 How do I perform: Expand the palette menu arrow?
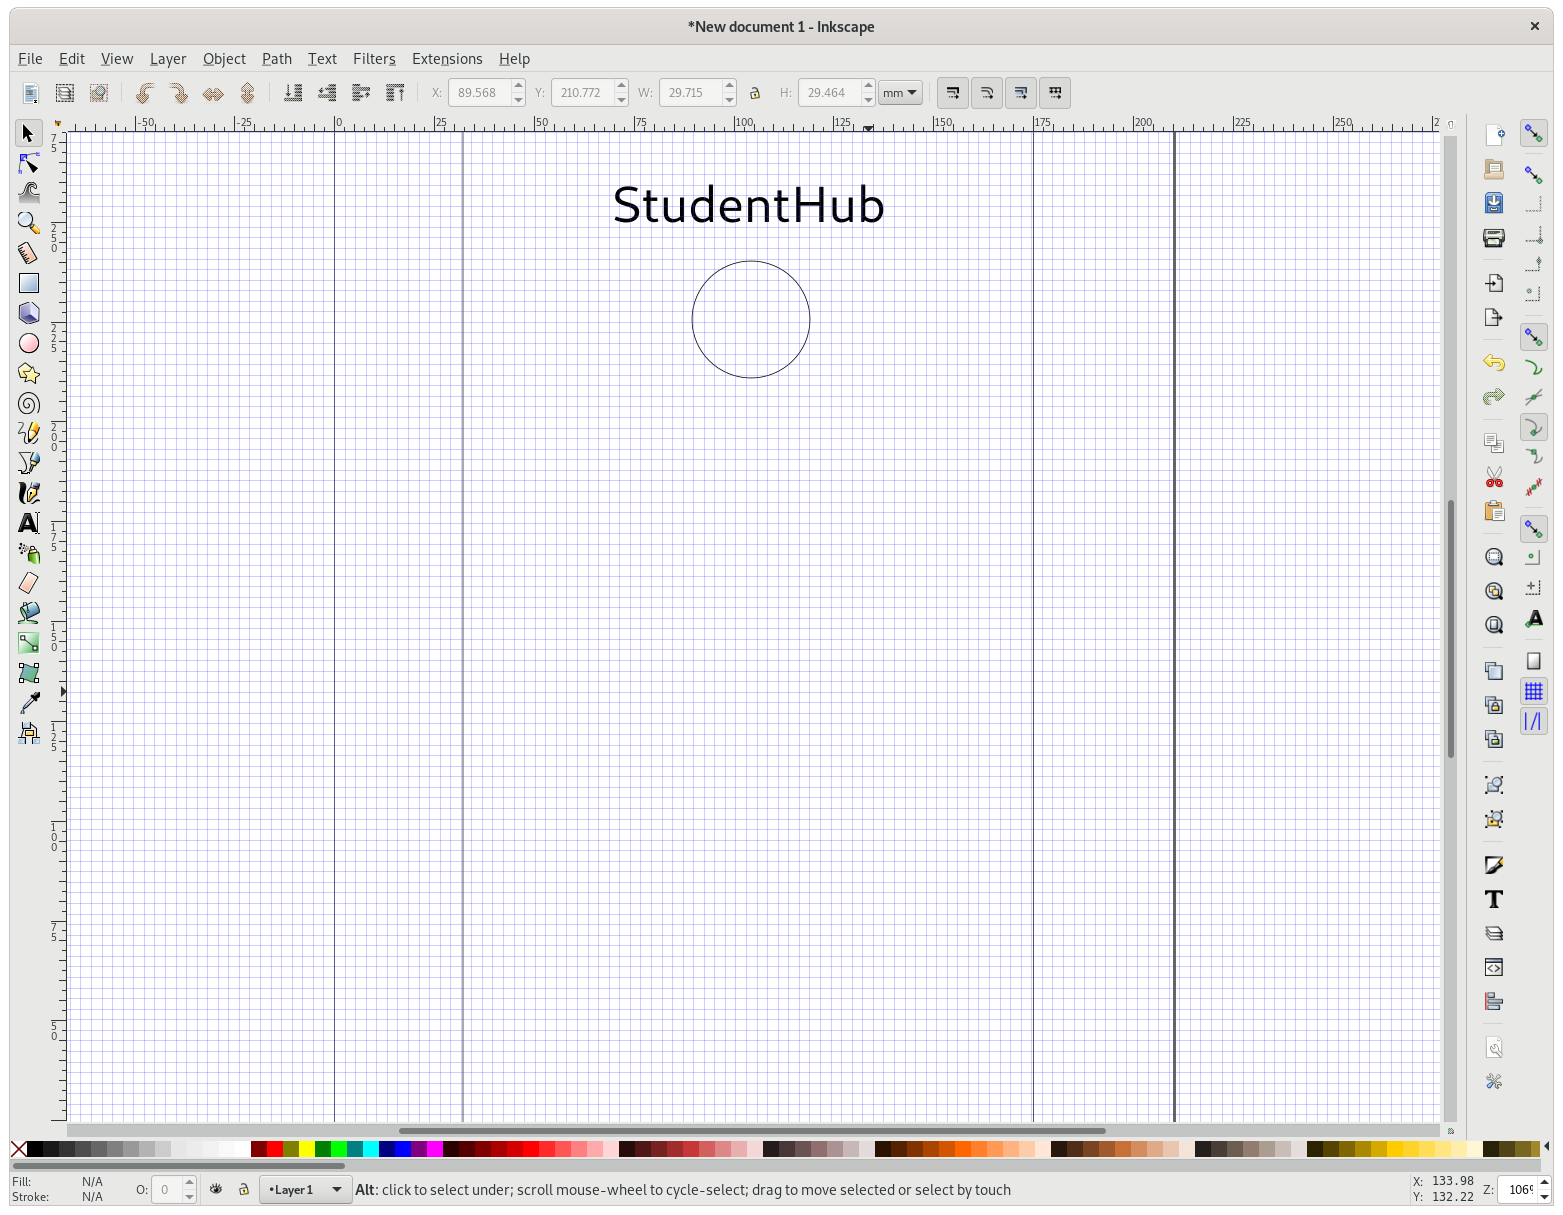[1547, 1146]
